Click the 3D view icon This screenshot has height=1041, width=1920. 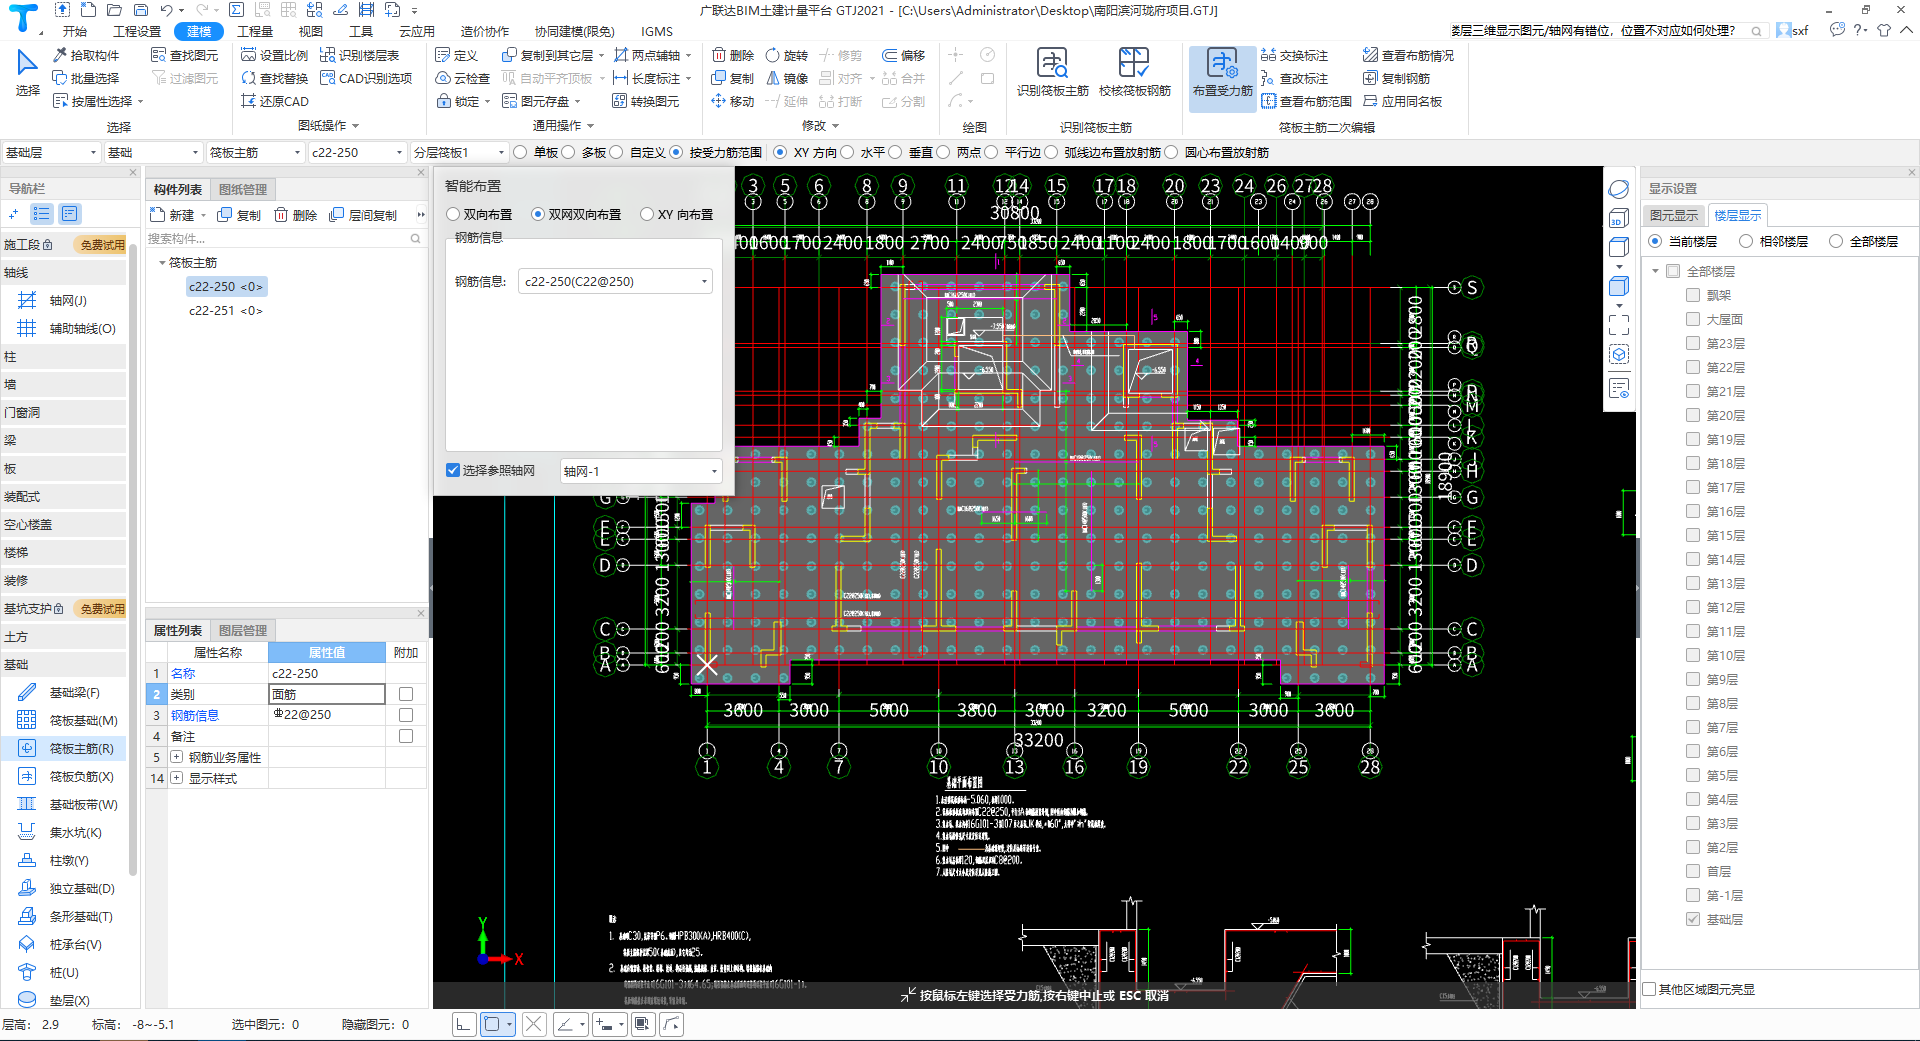pos(1619,219)
